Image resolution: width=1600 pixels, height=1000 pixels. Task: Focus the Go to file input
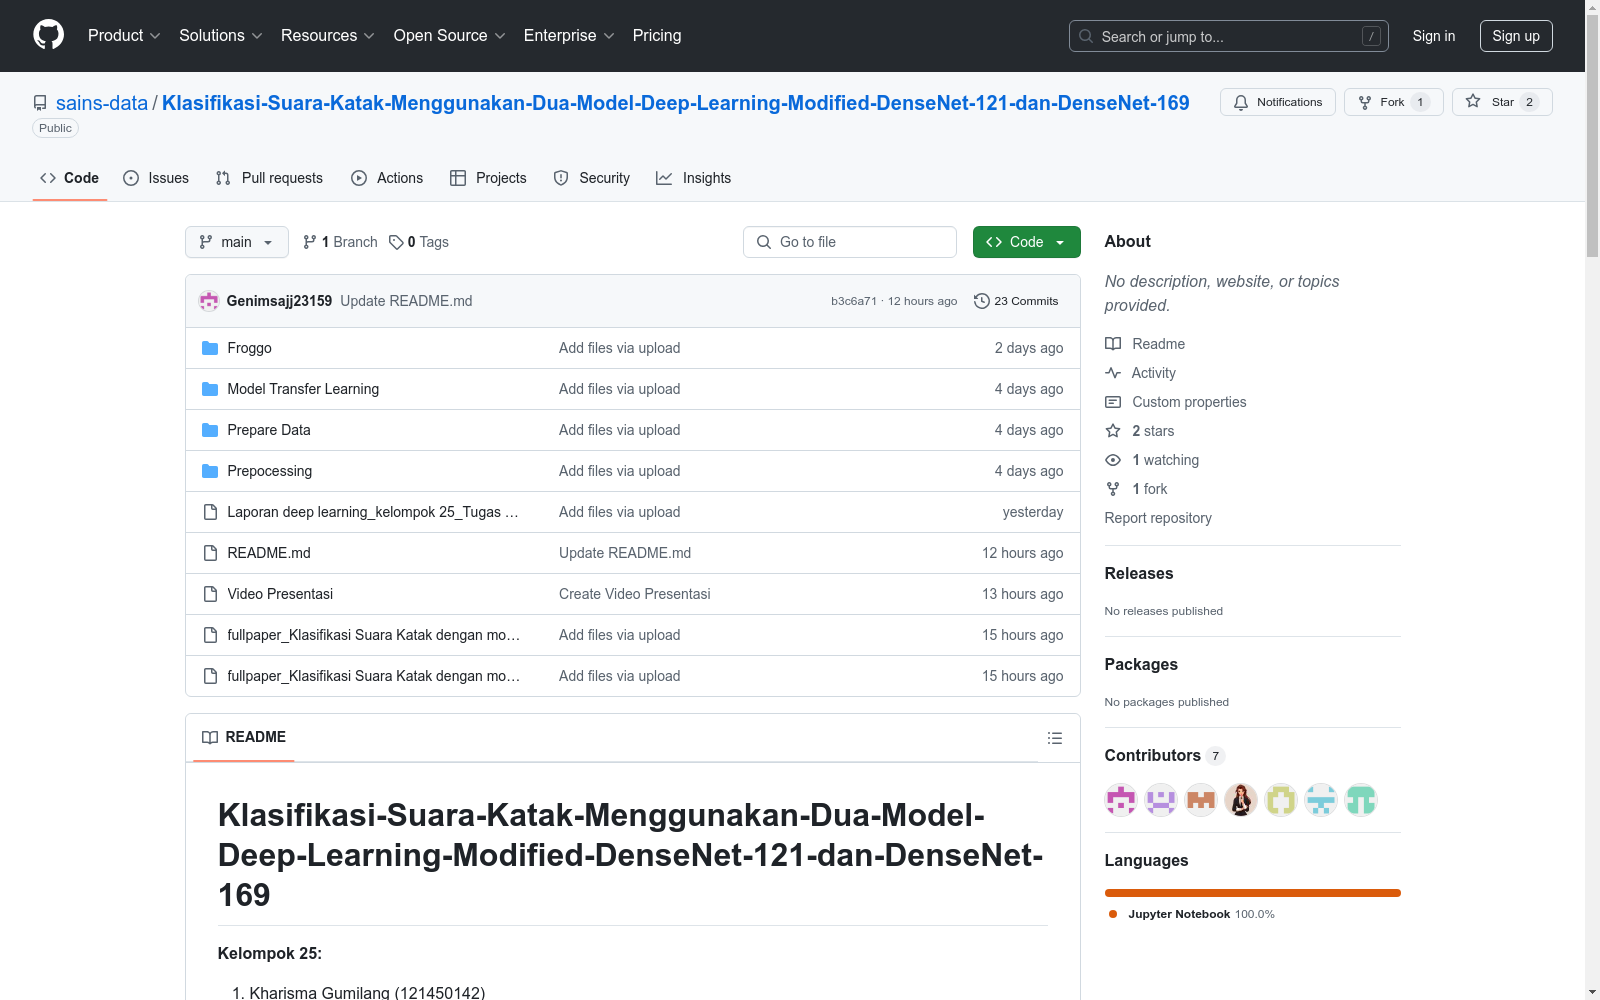[x=850, y=242]
